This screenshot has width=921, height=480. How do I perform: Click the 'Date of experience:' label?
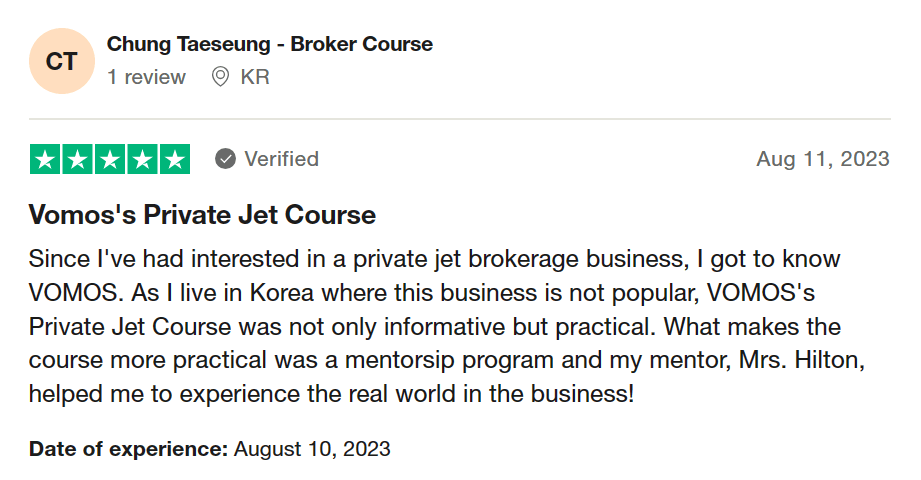129,448
